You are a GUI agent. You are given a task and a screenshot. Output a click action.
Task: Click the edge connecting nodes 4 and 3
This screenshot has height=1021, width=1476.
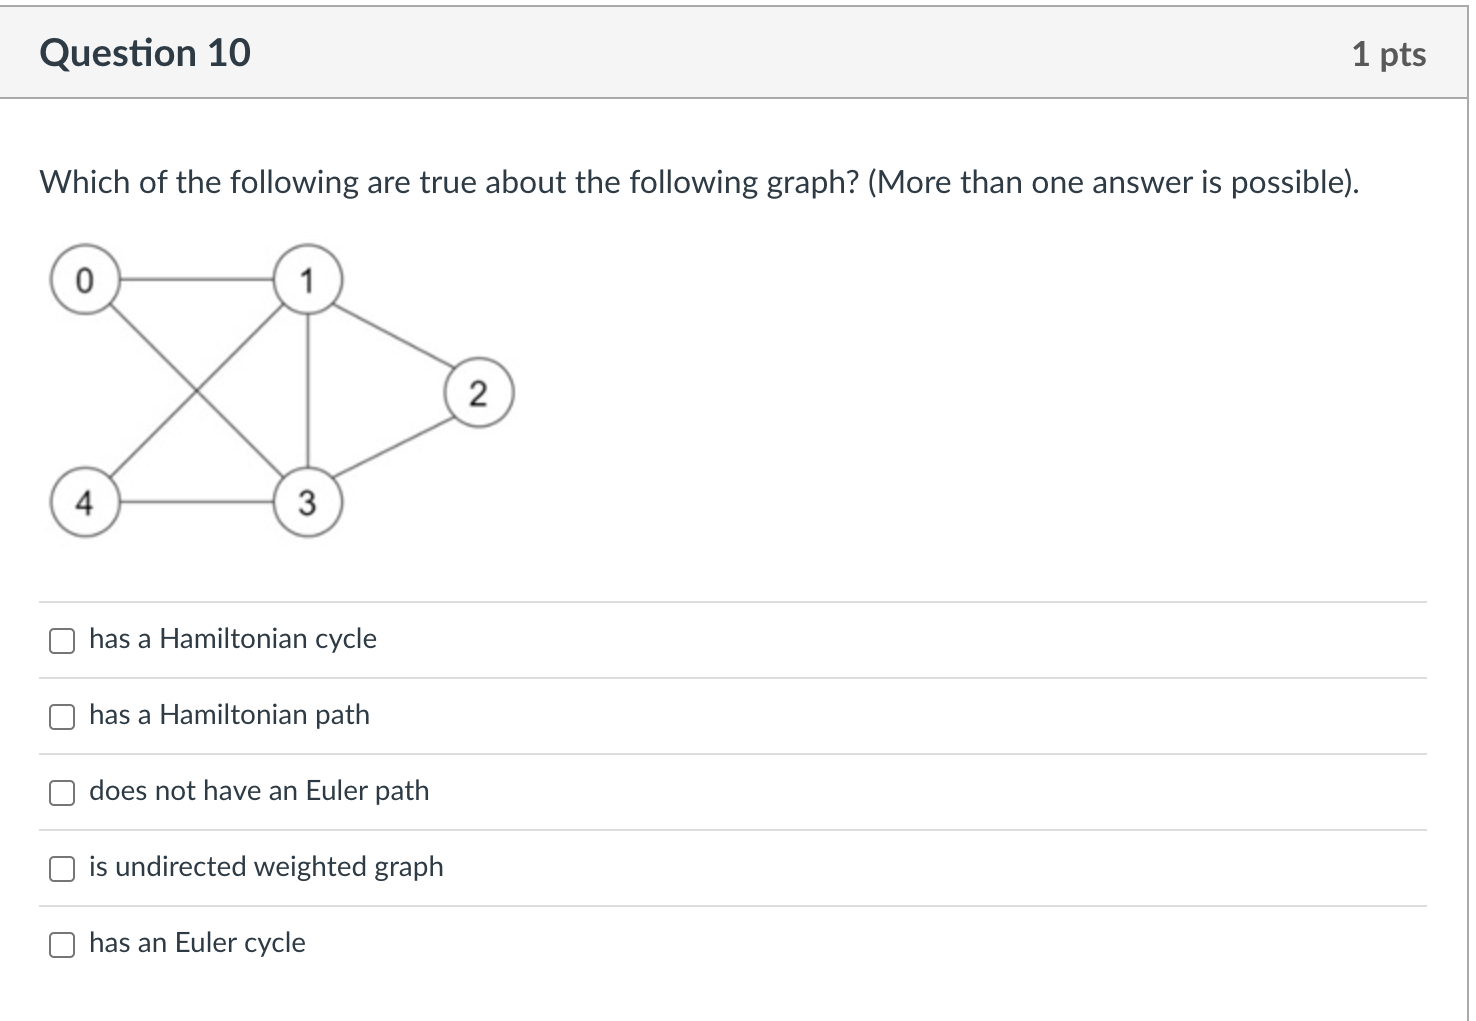tap(196, 501)
